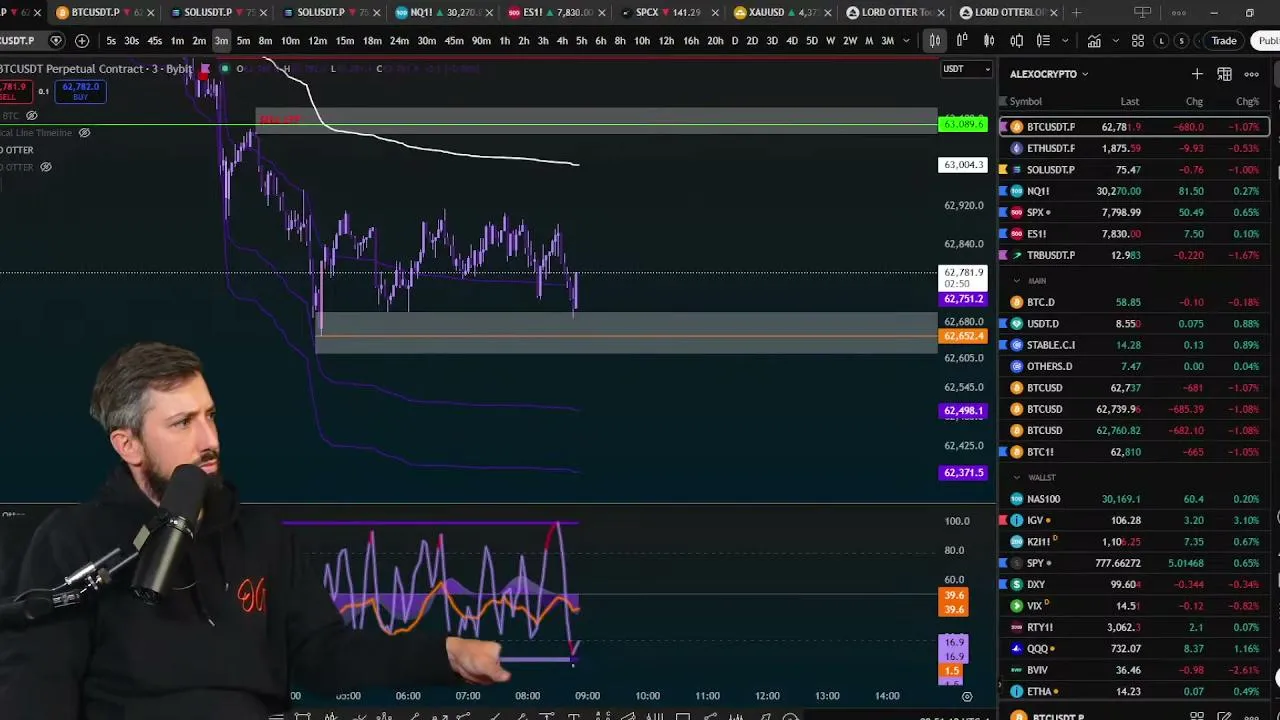Image resolution: width=1280 pixels, height=720 pixels.
Task: Click the hollow candles chart type icon
Action: click(x=962, y=41)
